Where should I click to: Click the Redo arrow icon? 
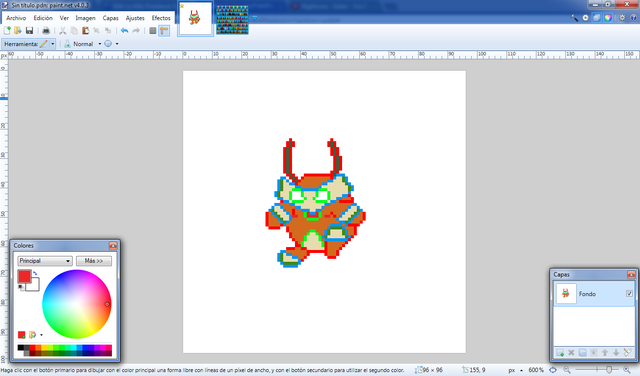point(136,31)
